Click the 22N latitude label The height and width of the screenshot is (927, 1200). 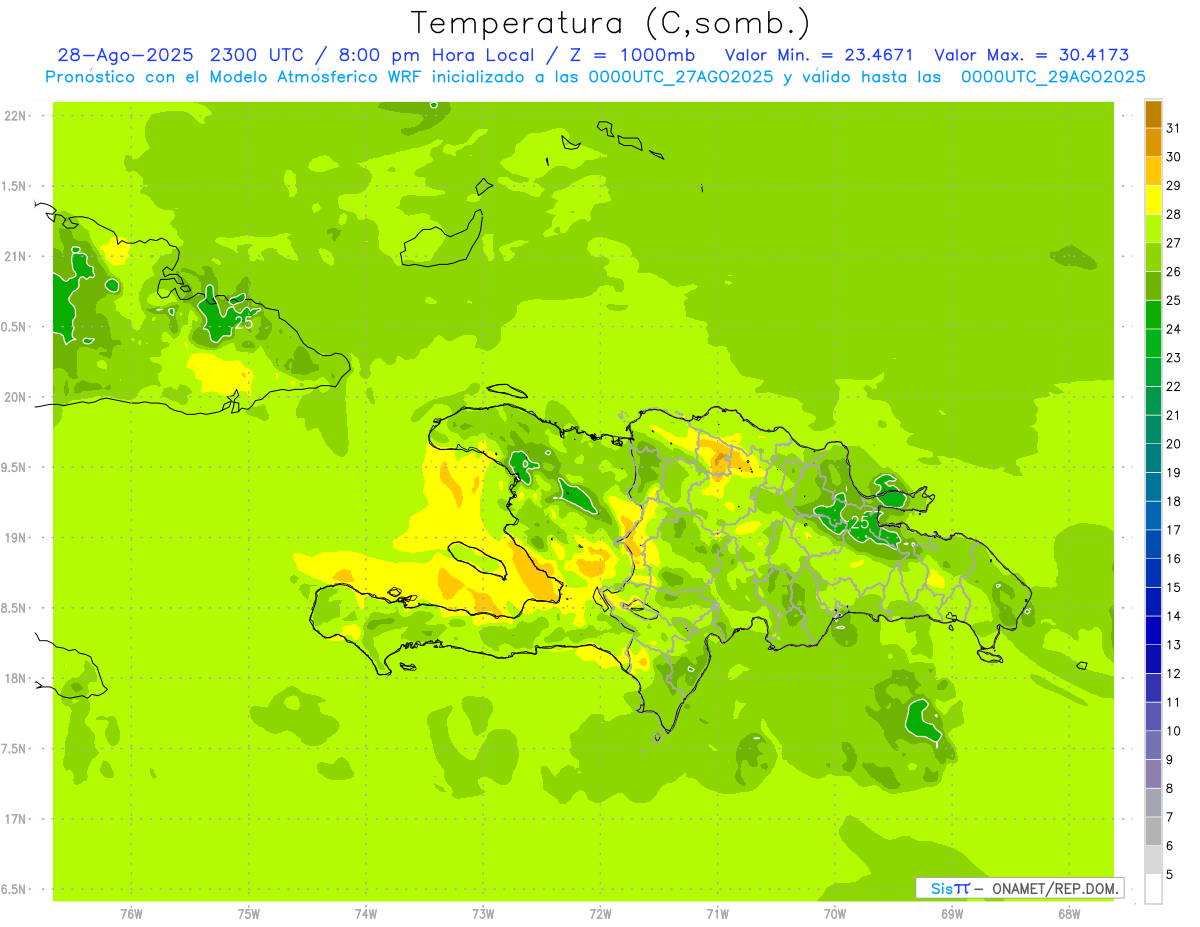point(16,116)
